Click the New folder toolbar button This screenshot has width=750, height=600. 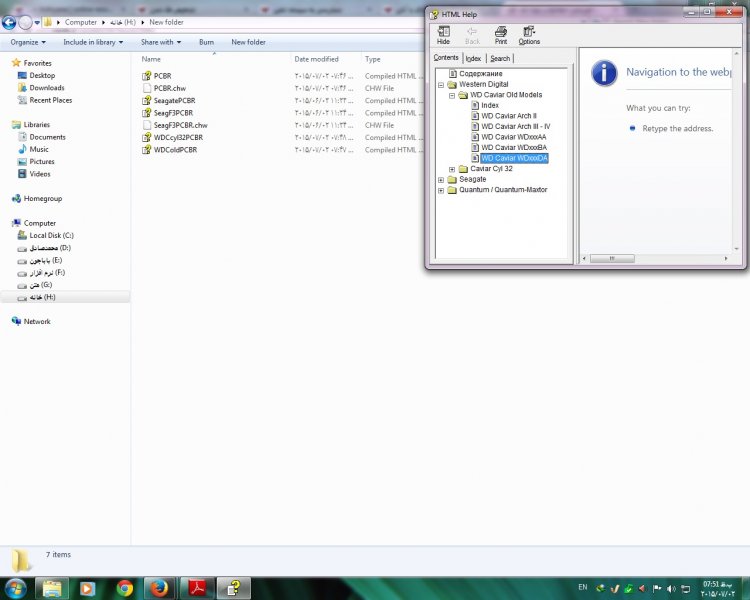[x=248, y=42]
